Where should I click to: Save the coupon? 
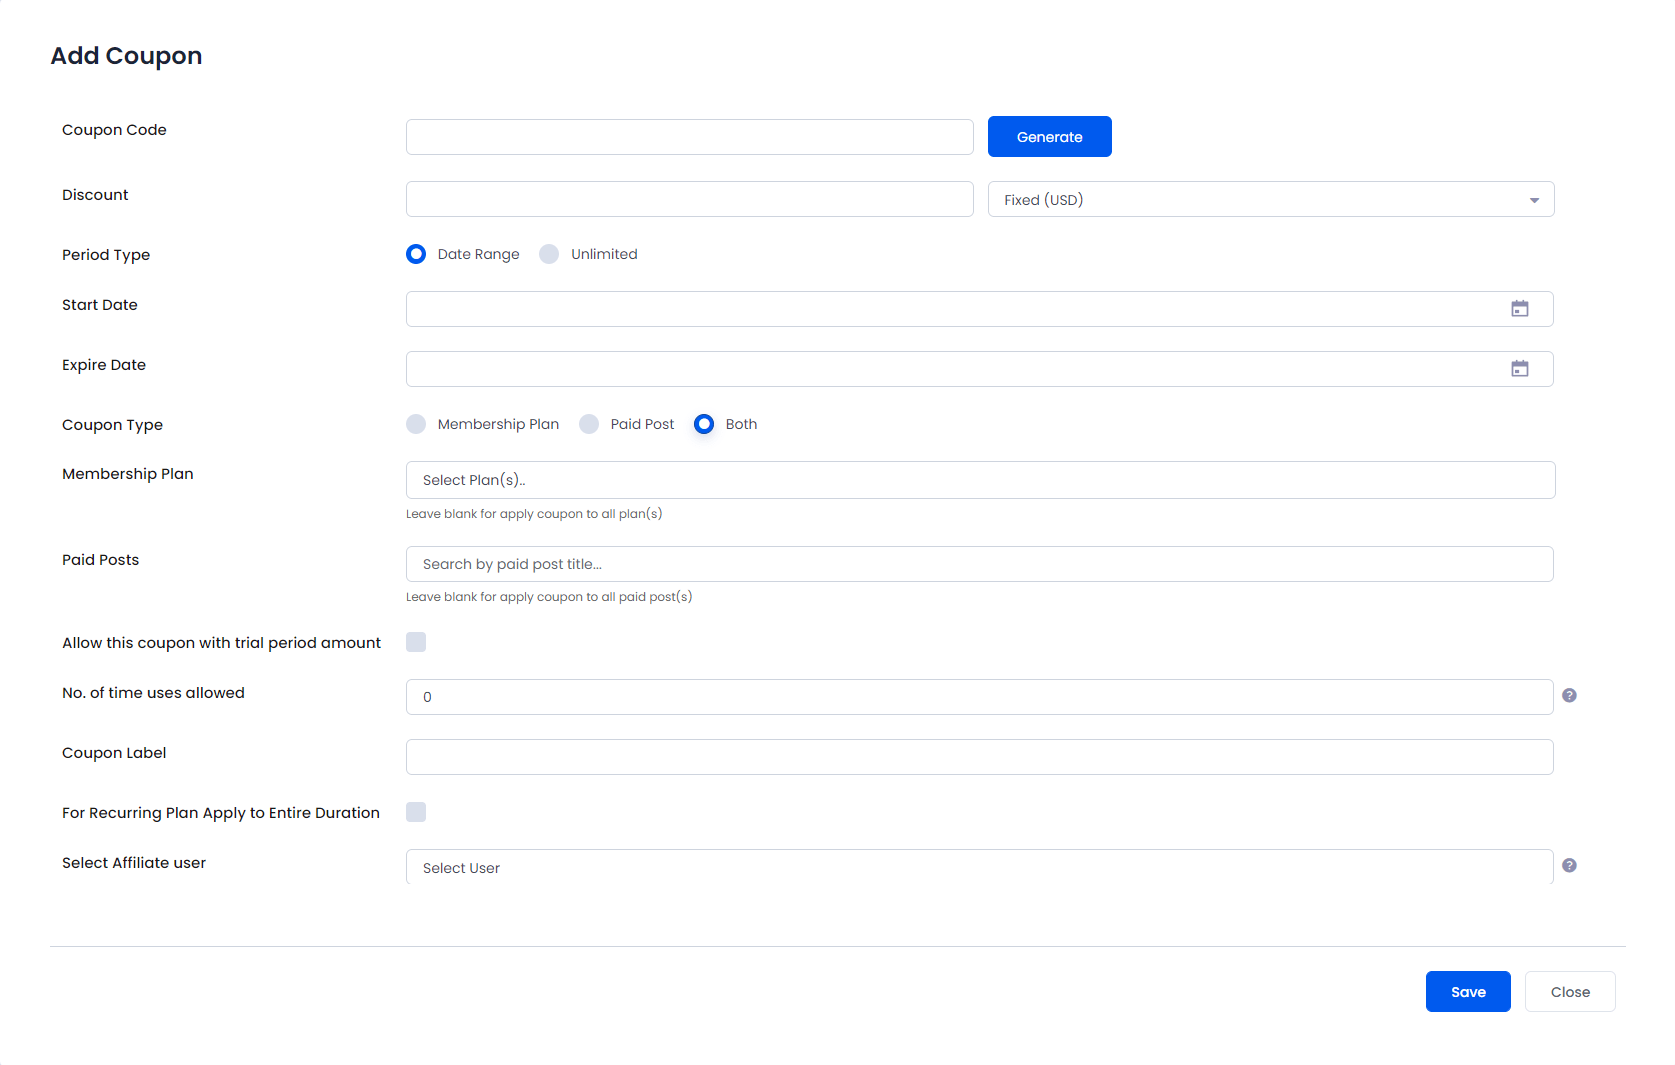click(1468, 992)
